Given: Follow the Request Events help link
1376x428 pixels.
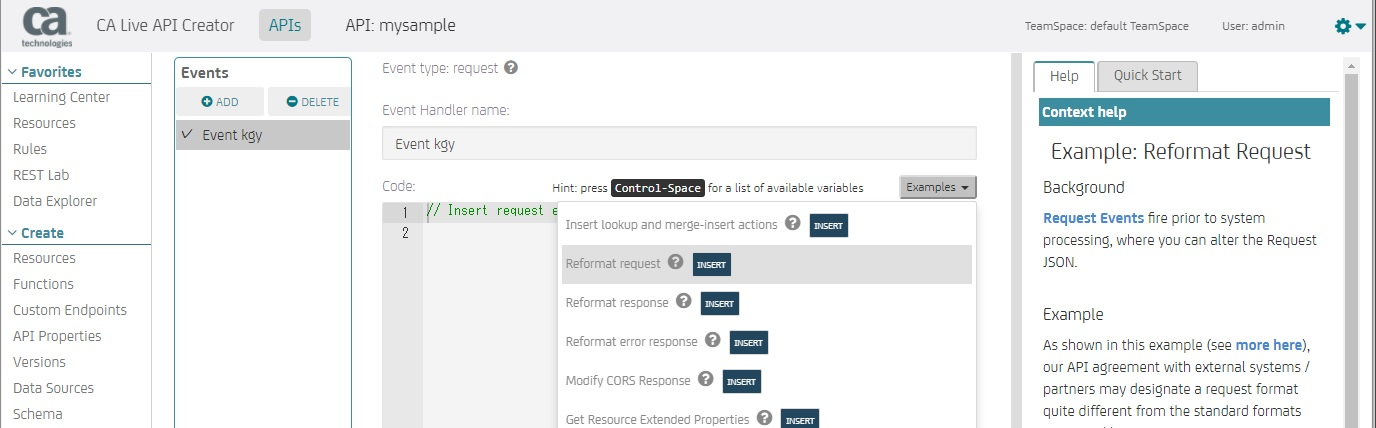Looking at the screenshot, I should 1093,218.
